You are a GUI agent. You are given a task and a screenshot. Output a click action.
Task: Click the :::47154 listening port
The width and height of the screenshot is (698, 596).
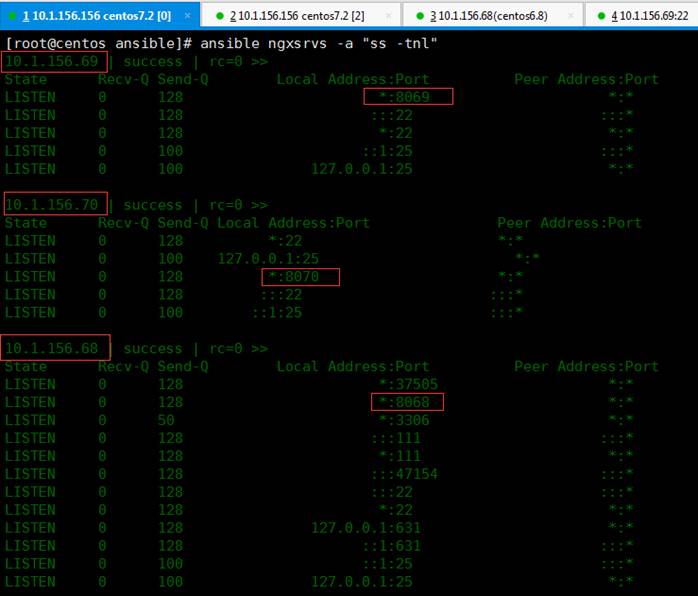coord(405,473)
